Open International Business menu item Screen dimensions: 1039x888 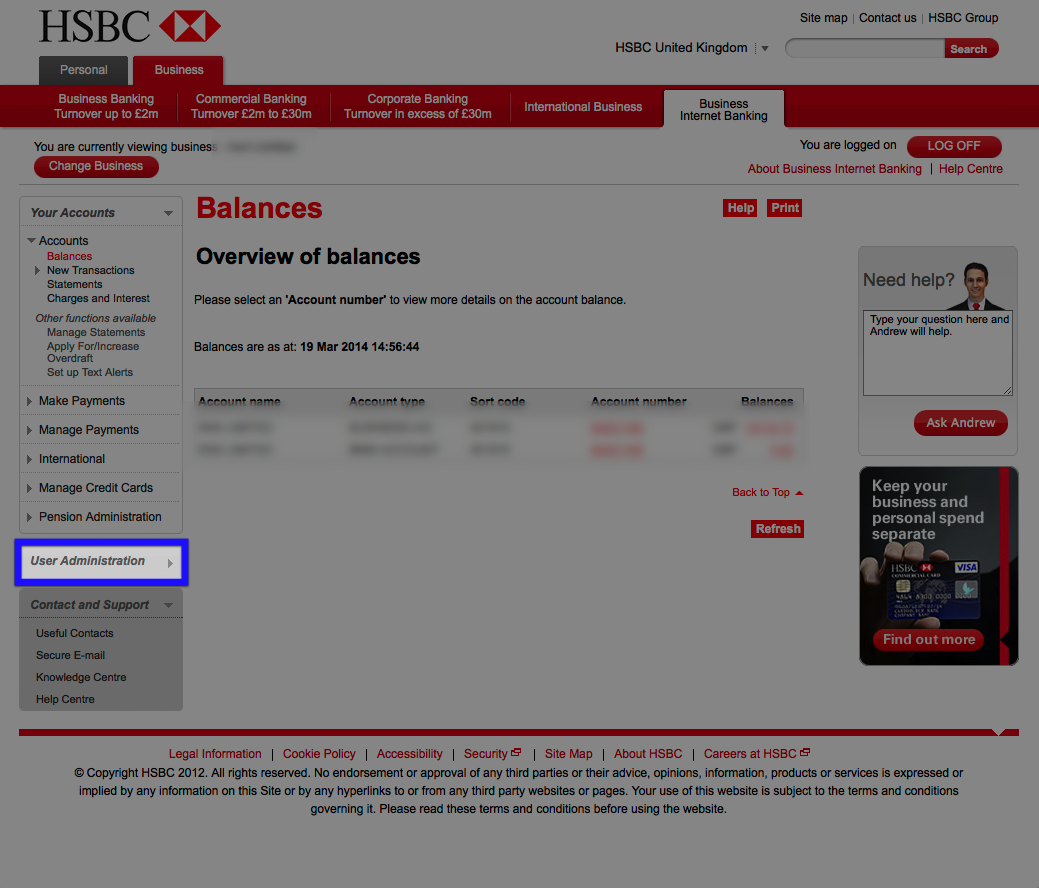point(583,107)
